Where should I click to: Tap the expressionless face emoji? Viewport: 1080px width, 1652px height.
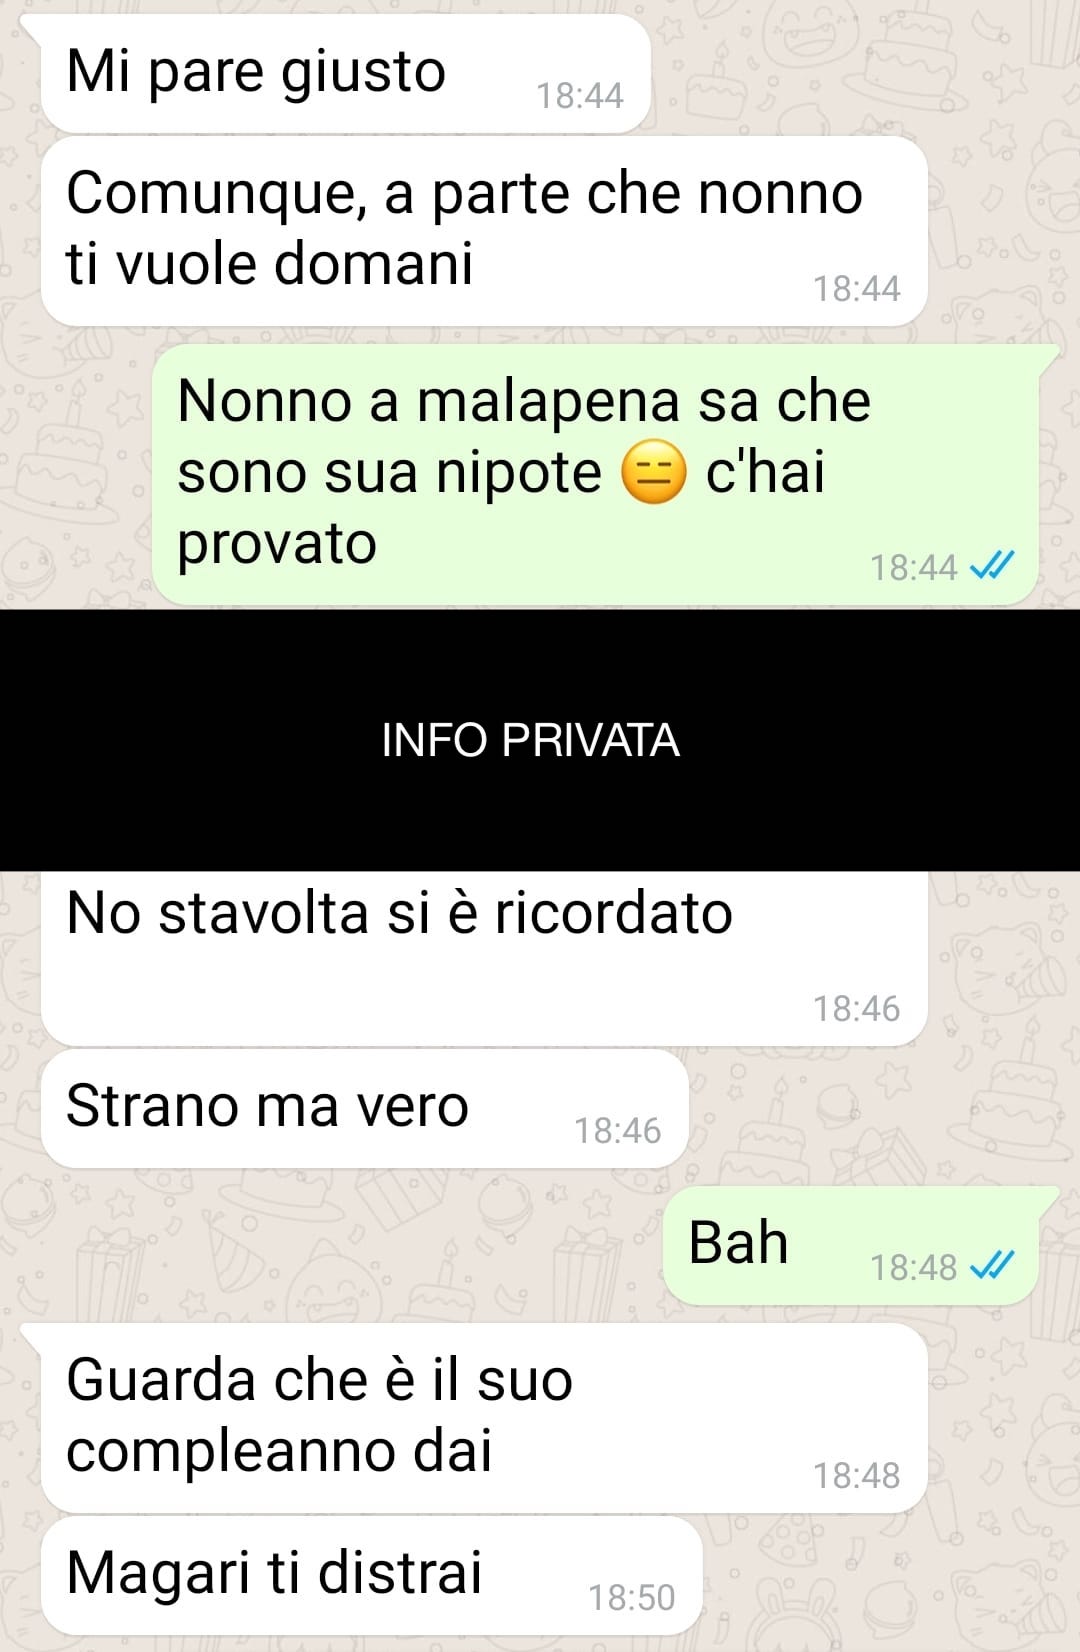654,472
